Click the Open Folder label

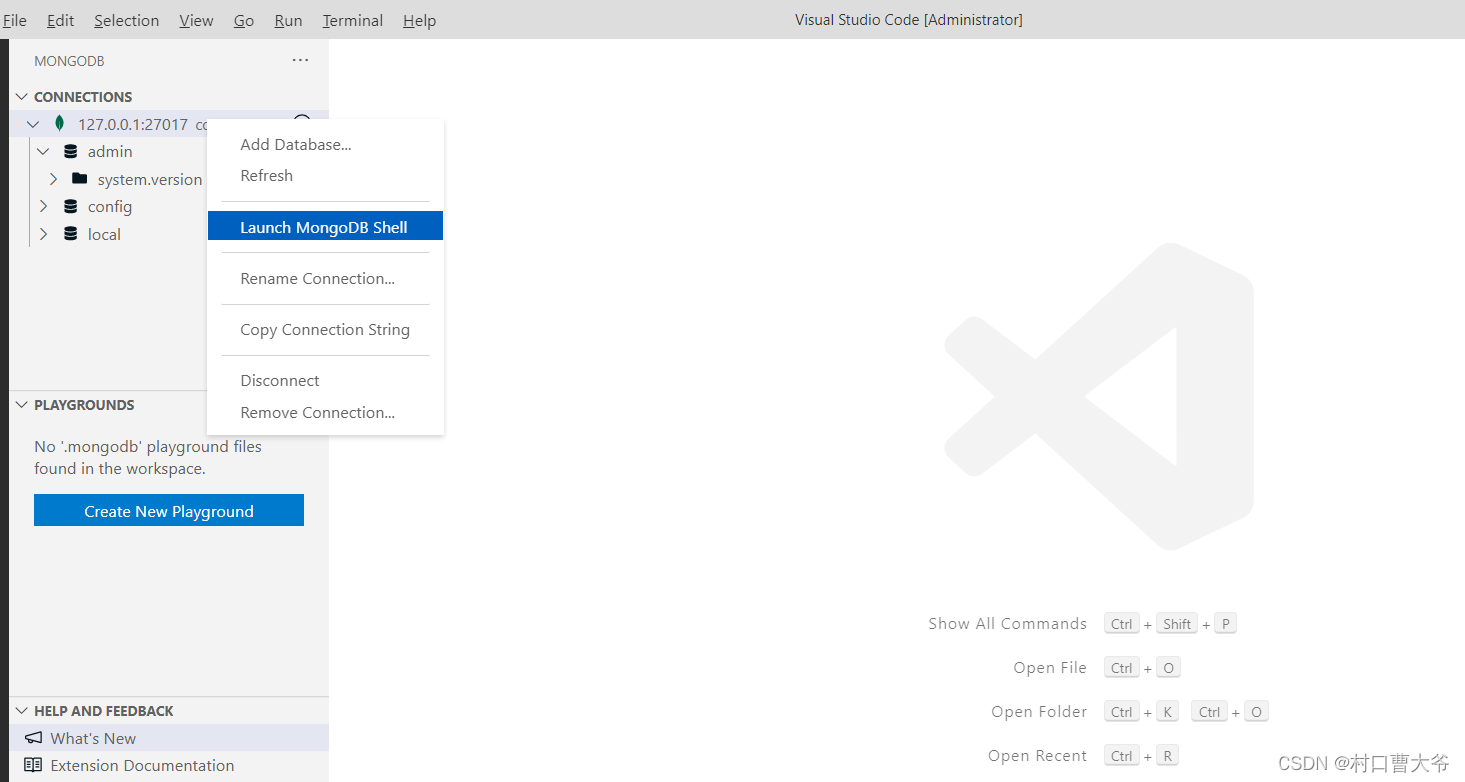1039,711
